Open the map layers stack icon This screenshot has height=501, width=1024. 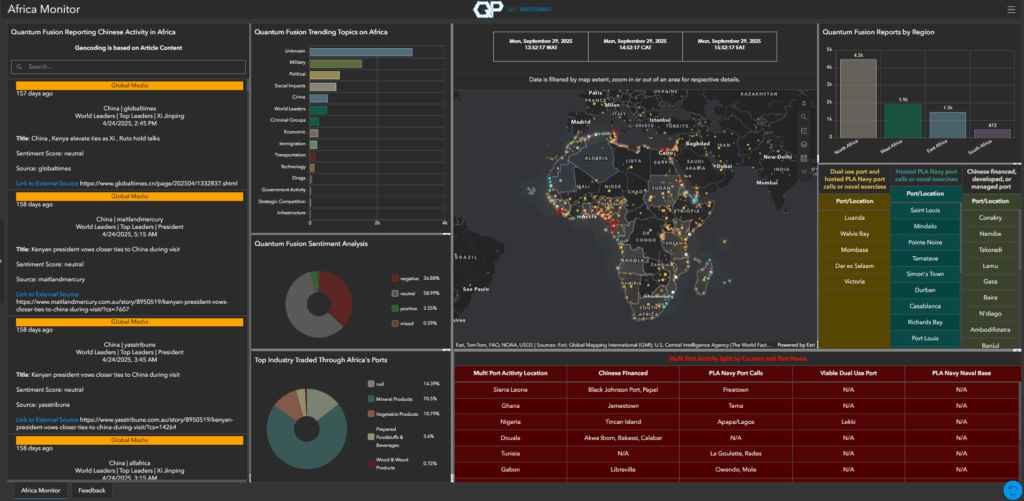(804, 143)
